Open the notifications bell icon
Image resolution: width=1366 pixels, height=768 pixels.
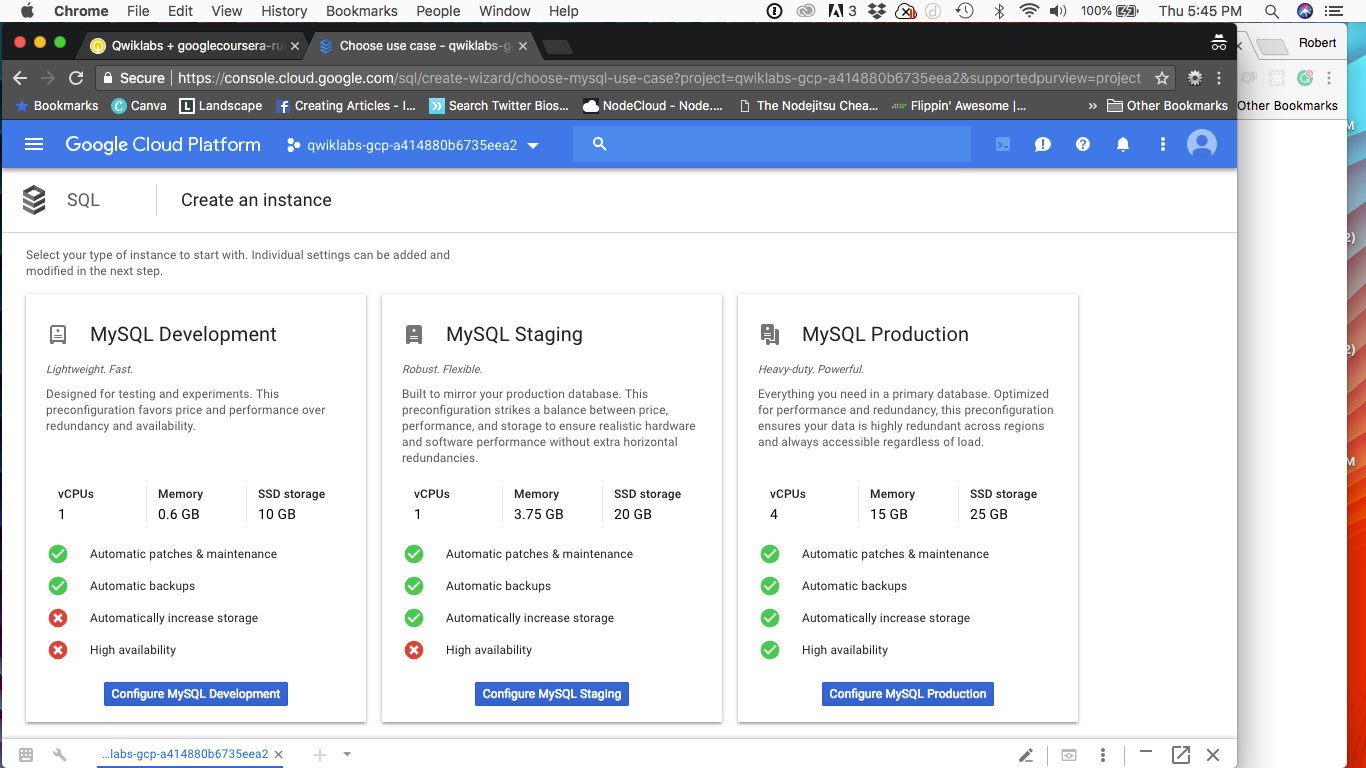(1123, 144)
